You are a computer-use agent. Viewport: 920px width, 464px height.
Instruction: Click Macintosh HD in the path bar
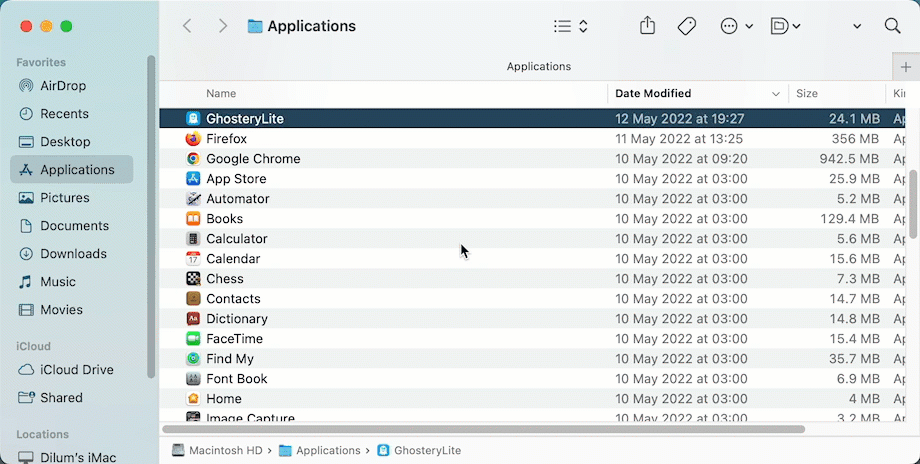tap(217, 451)
